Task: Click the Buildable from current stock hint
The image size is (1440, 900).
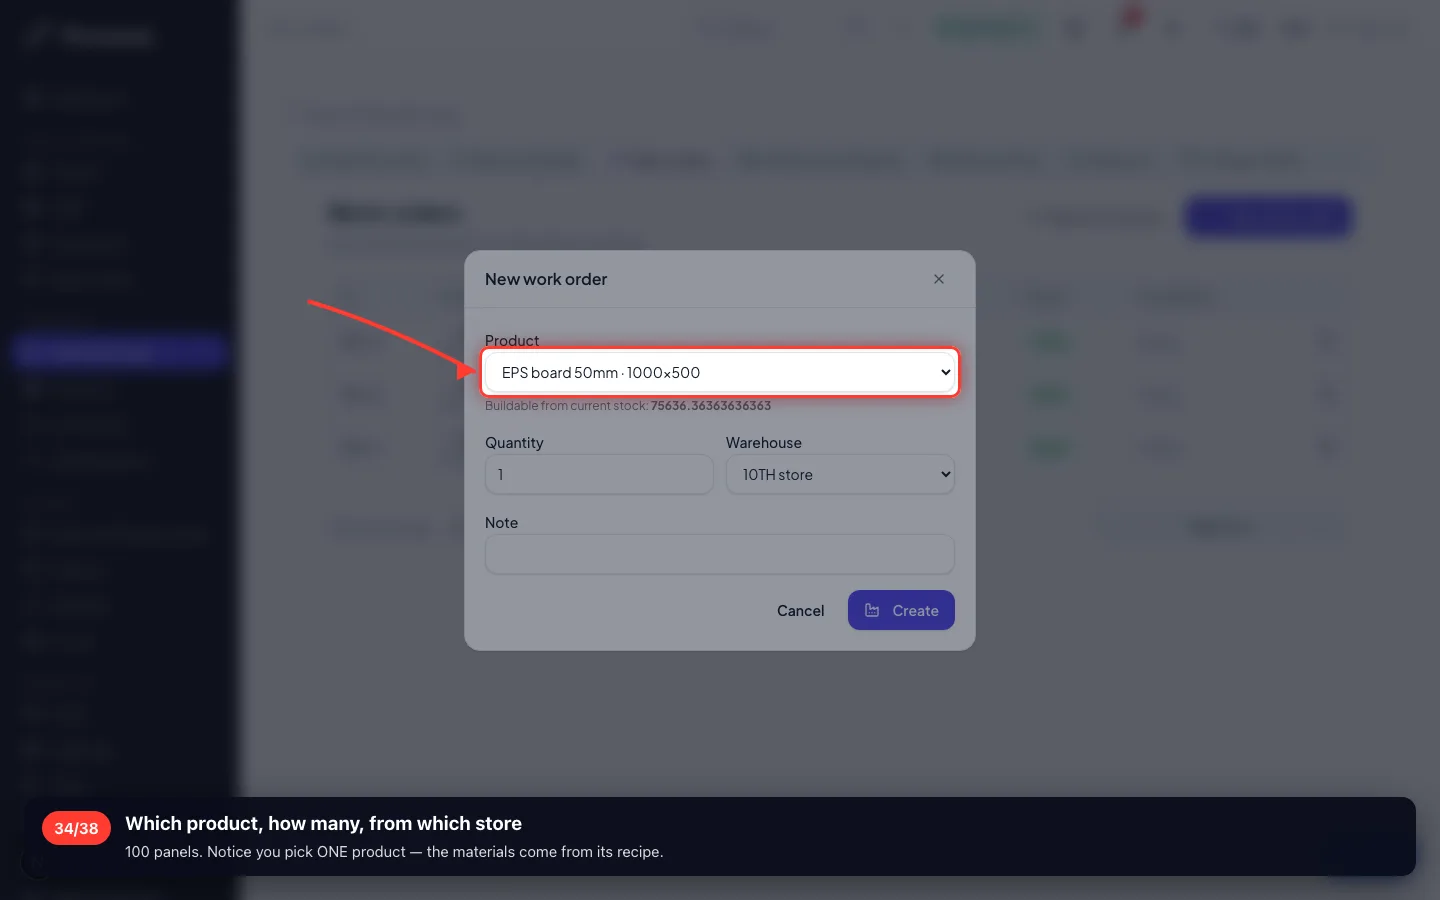Action: (628, 406)
